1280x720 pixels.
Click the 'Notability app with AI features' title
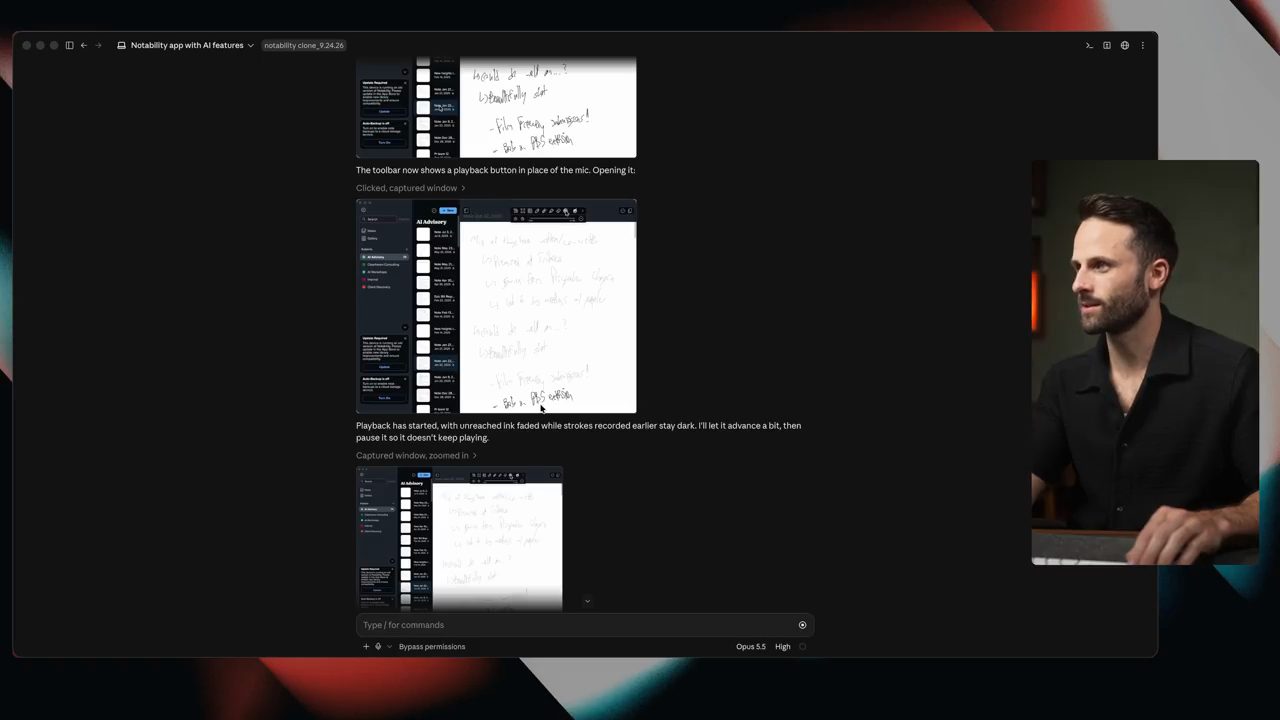tap(187, 45)
